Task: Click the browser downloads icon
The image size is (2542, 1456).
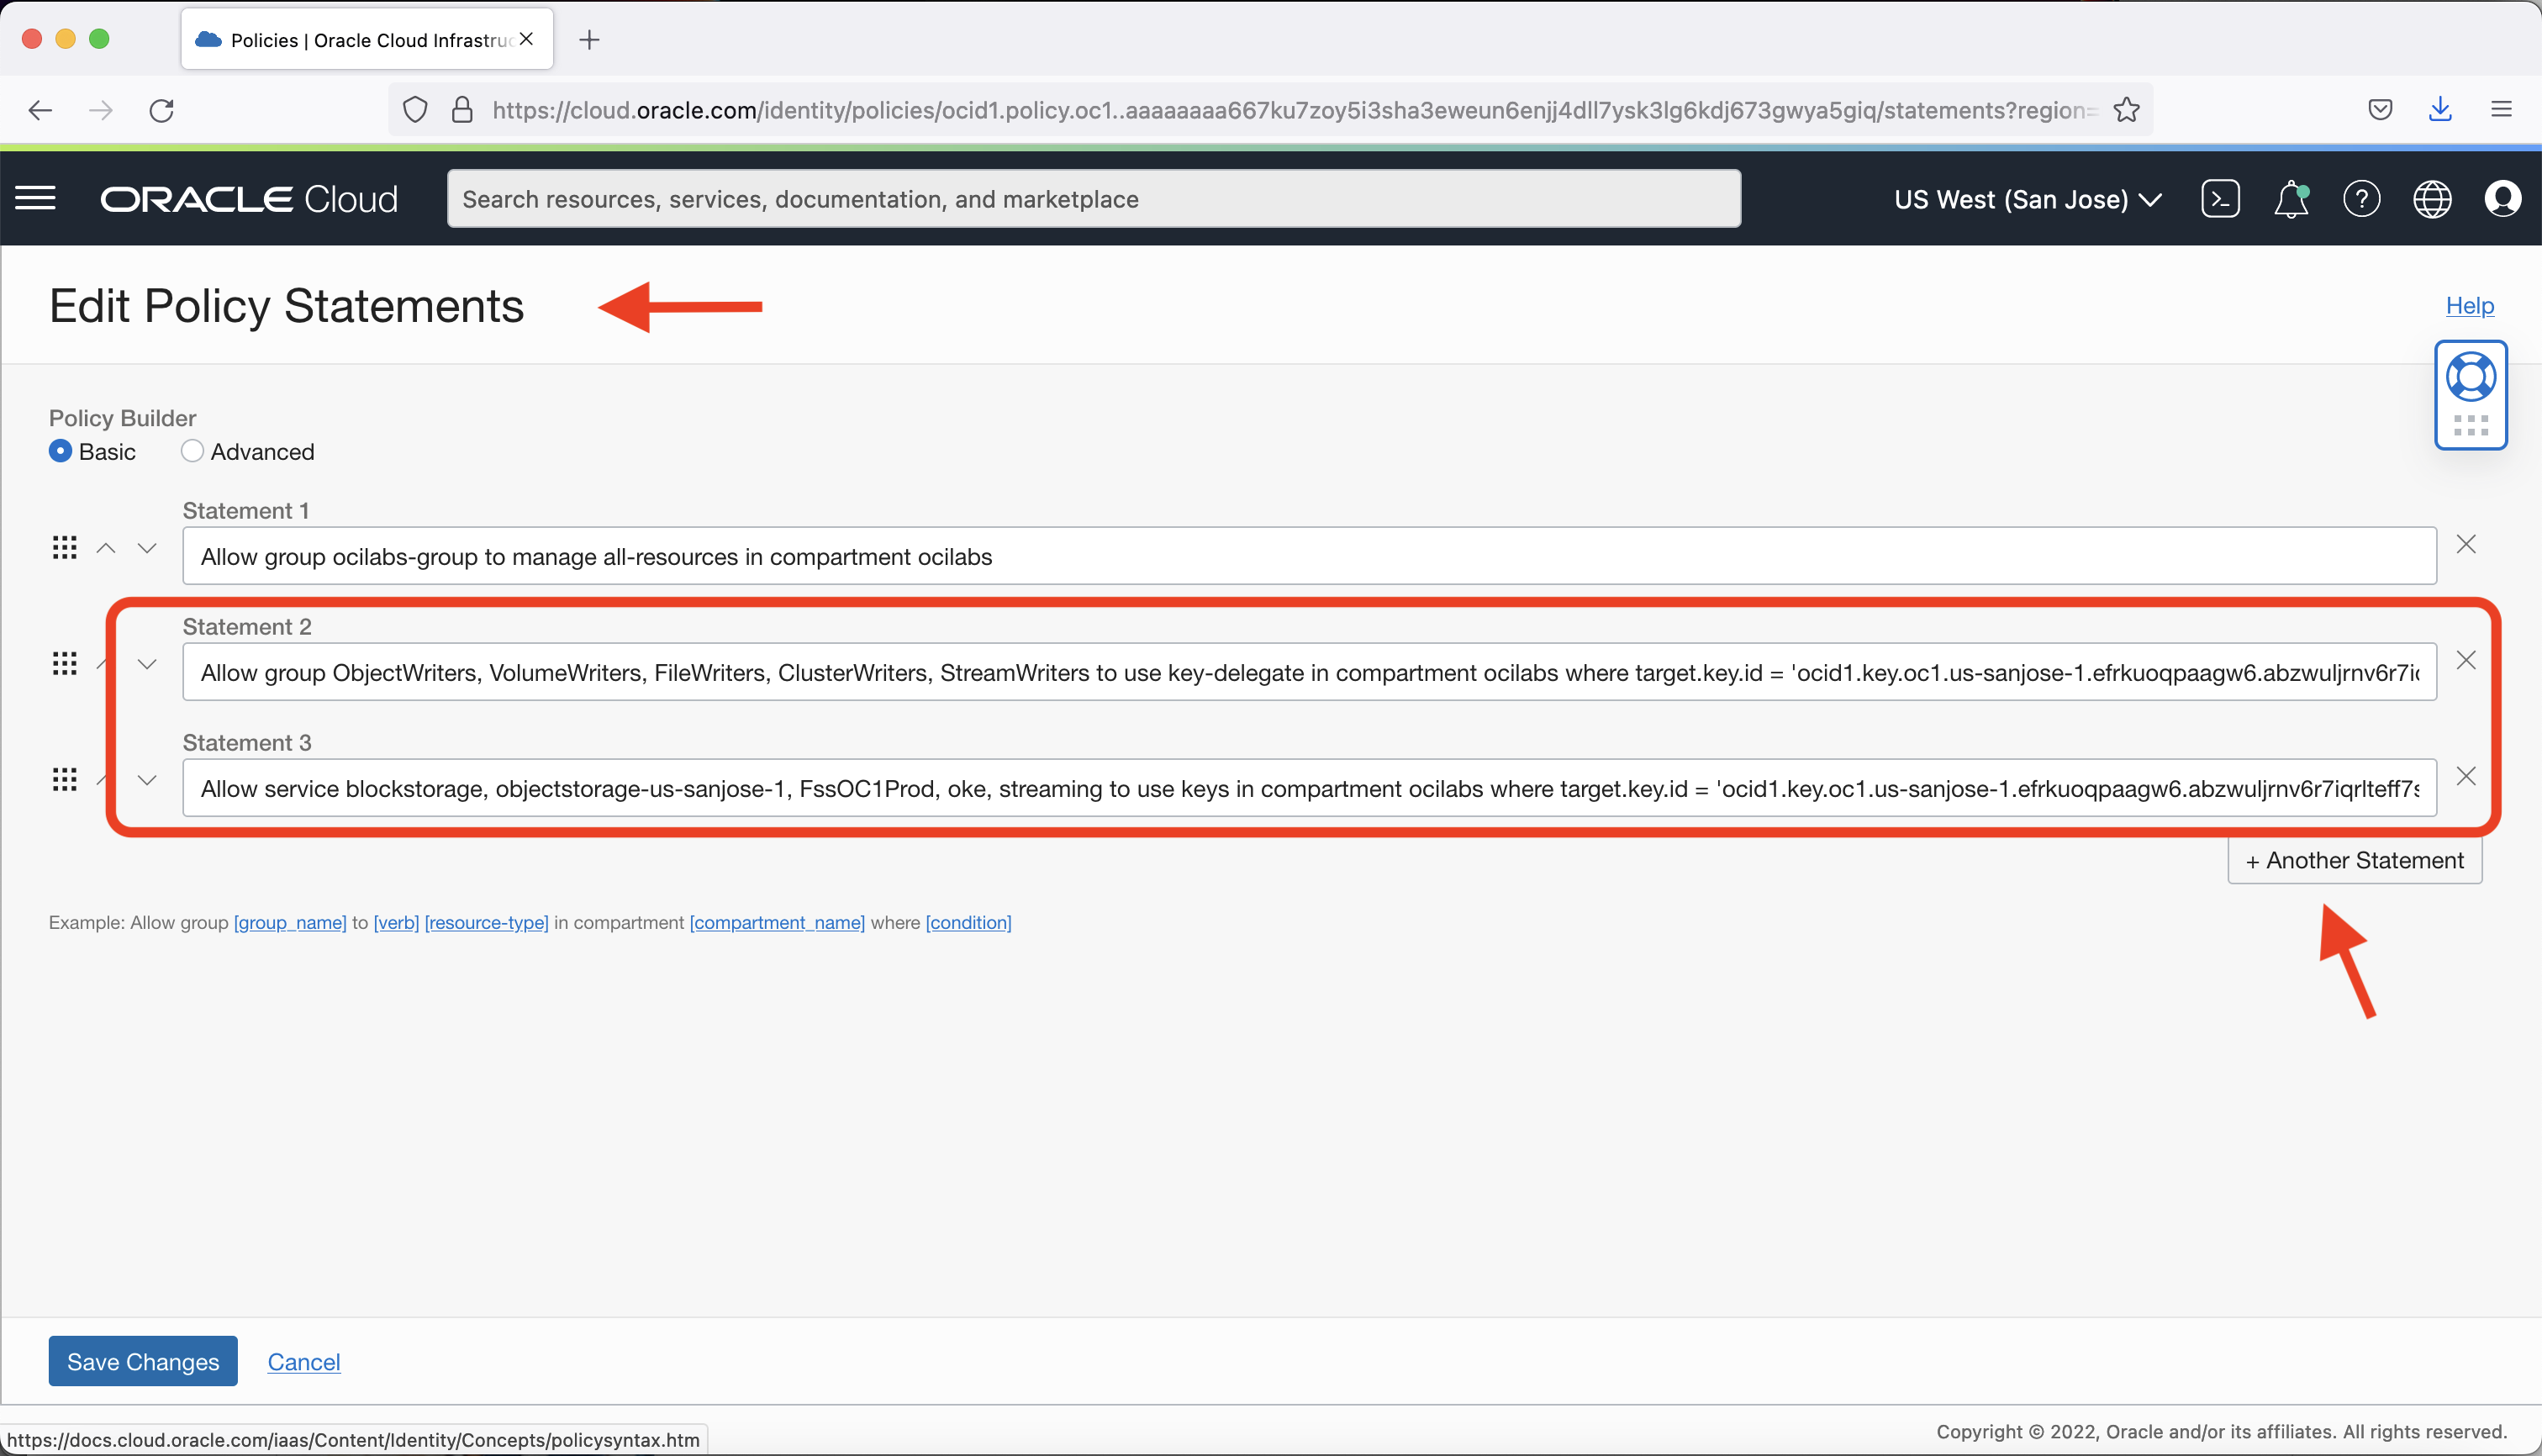Action: pyautogui.click(x=2440, y=109)
